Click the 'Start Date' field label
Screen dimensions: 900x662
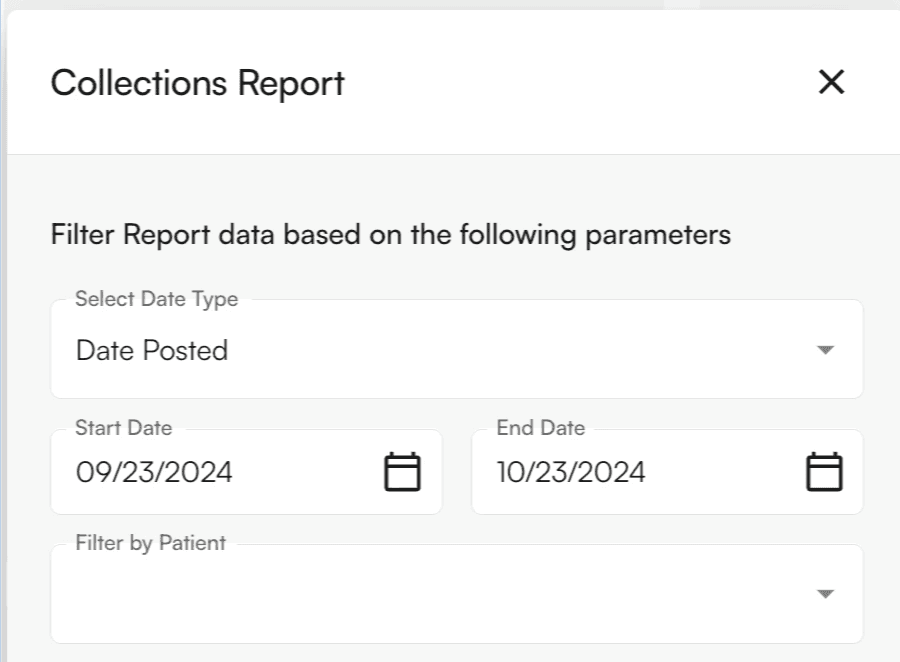pos(123,428)
